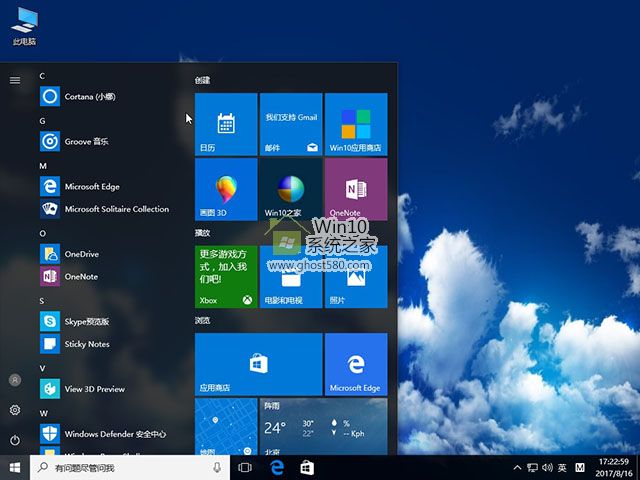
Task: Open the Microsoft Edge tile
Action: [x=356, y=364]
